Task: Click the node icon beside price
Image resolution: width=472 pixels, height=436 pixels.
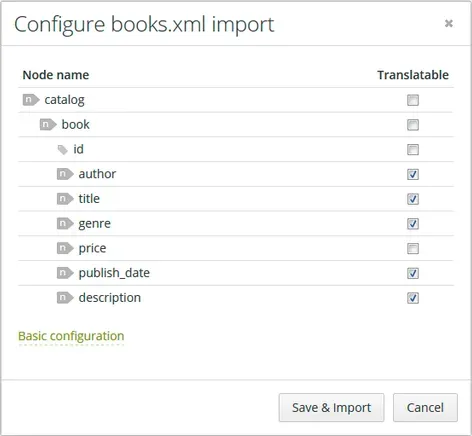Action: [x=65, y=248]
